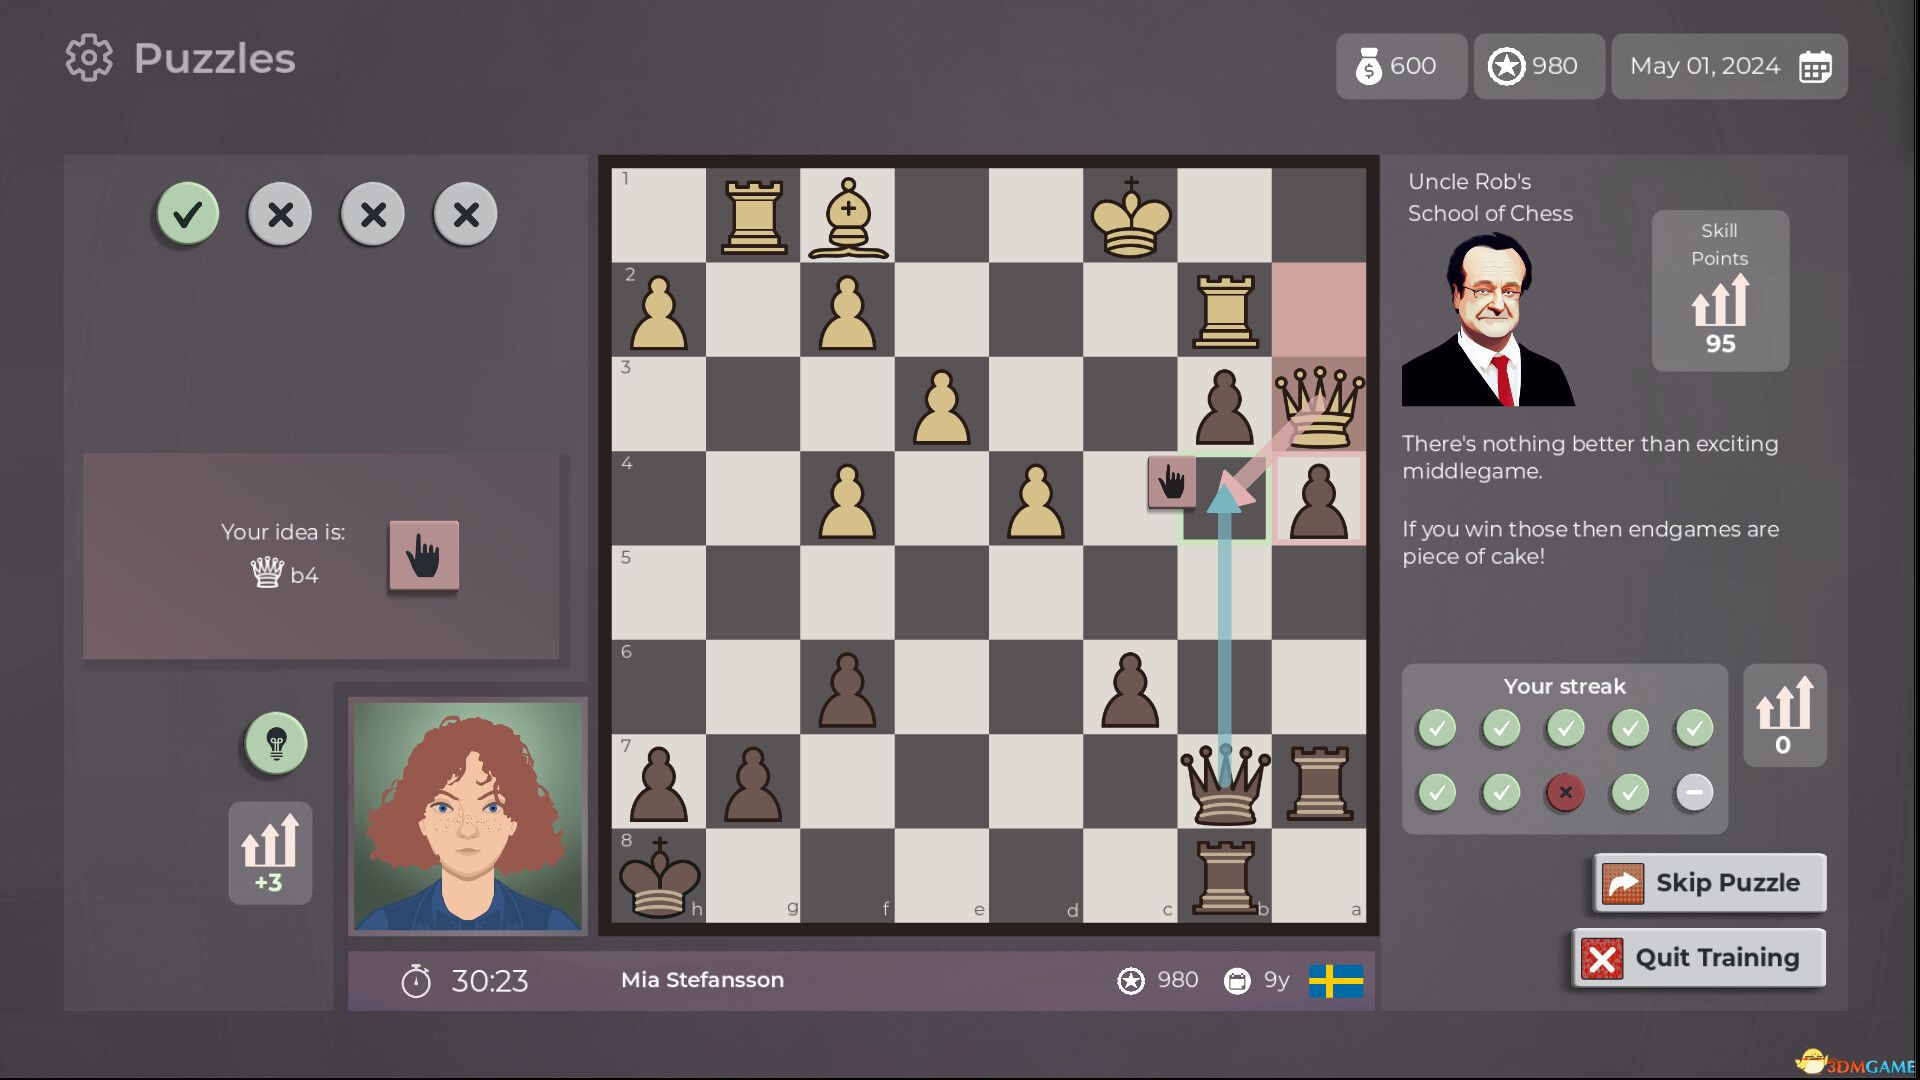Click the +3 skill arrows icon

tap(268, 852)
